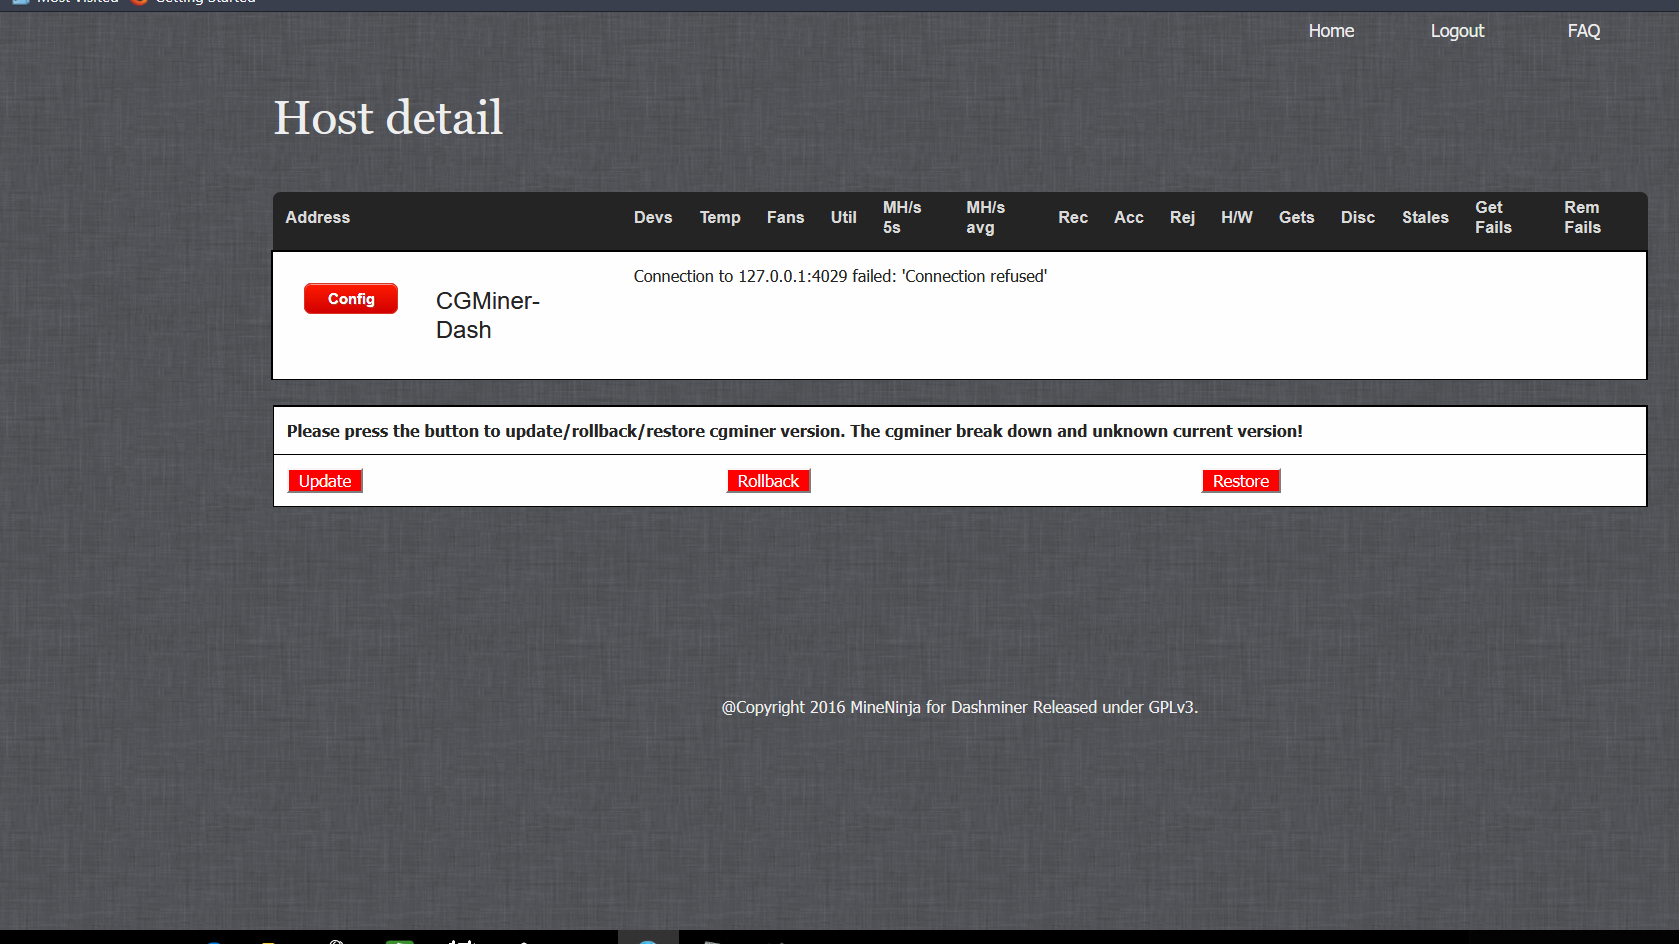Click the Fans column header
This screenshot has width=1679, height=944.
click(x=785, y=217)
